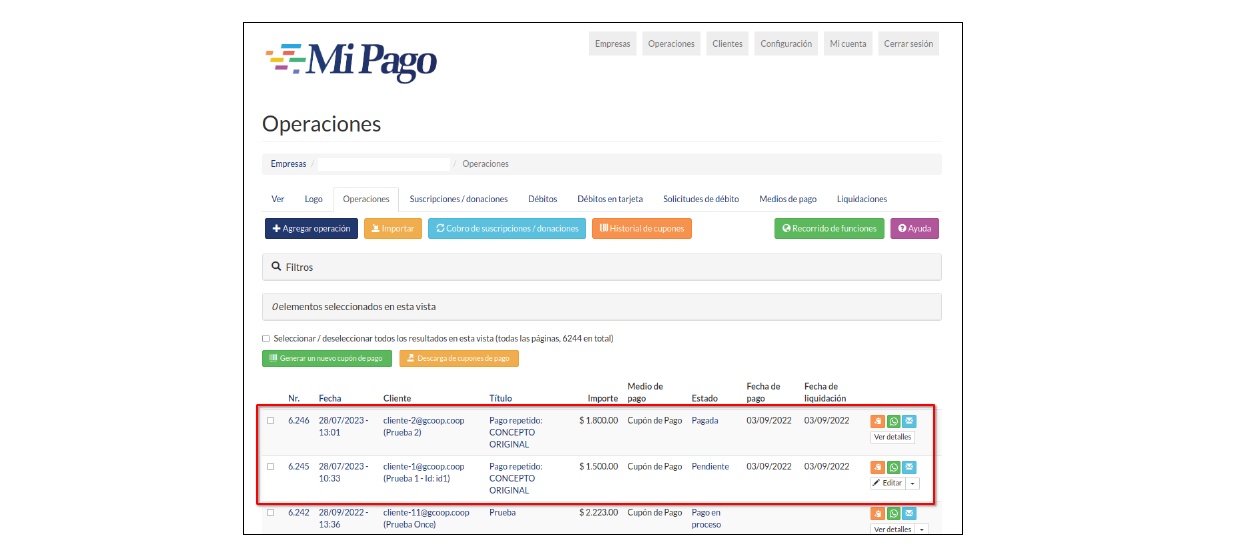Image resolution: width=1242 pixels, height=557 pixels.
Task: Click the Pagada status in row 6.246
Action: click(x=705, y=421)
